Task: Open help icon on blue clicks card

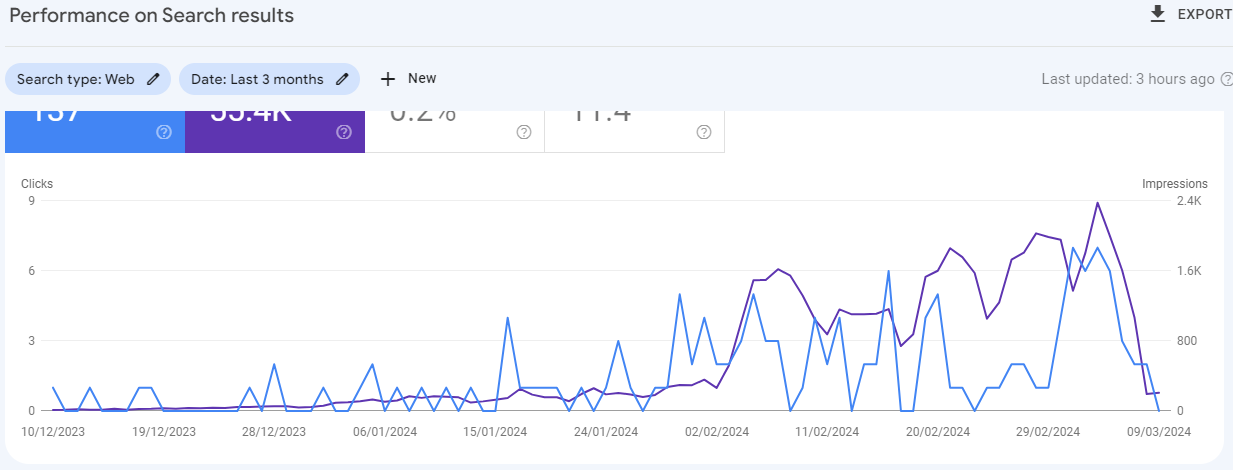Action: [x=164, y=132]
